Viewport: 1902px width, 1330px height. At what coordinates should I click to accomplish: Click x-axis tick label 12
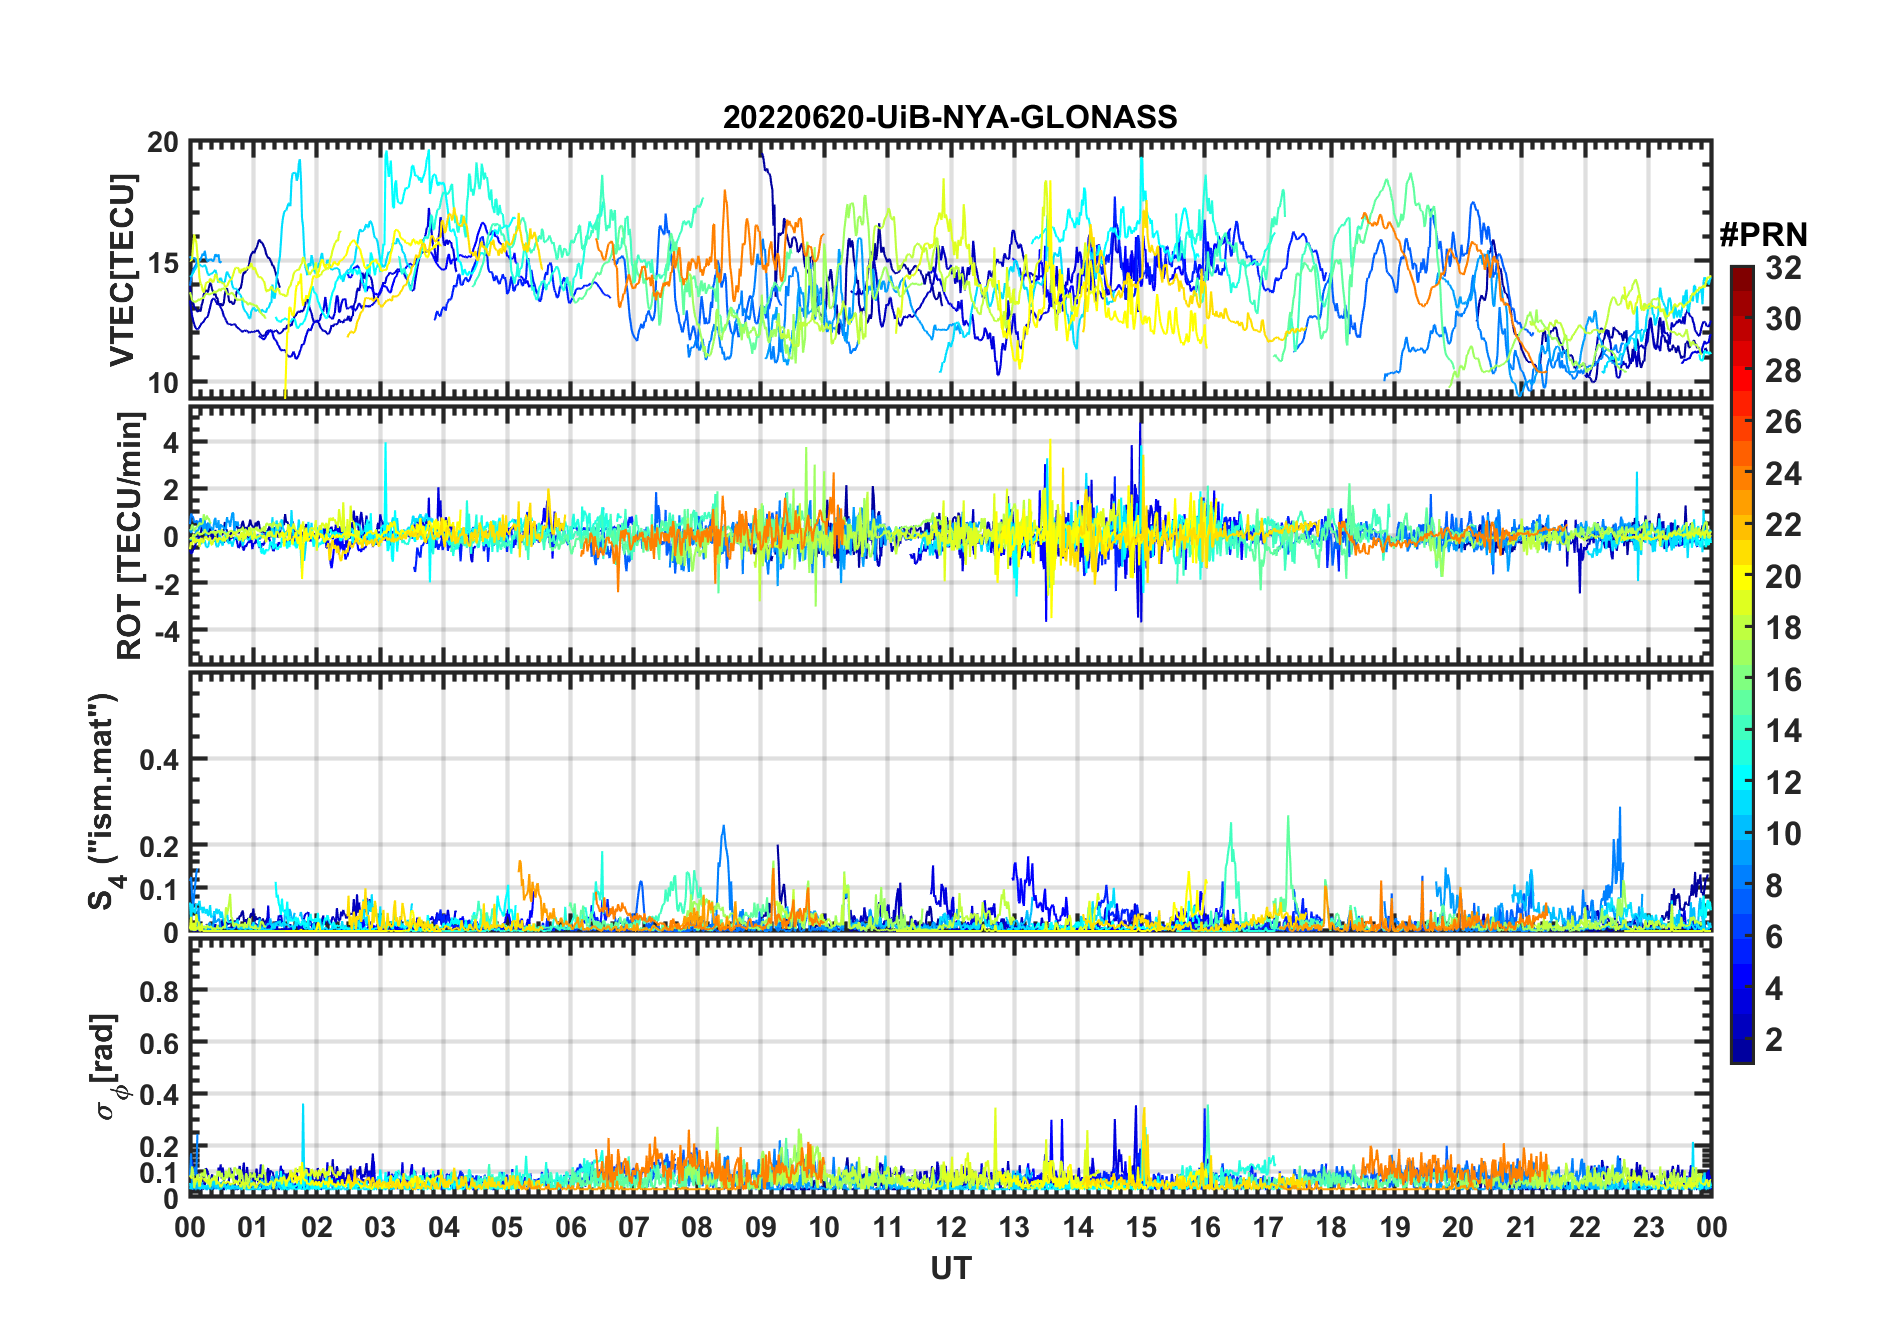tap(951, 1227)
